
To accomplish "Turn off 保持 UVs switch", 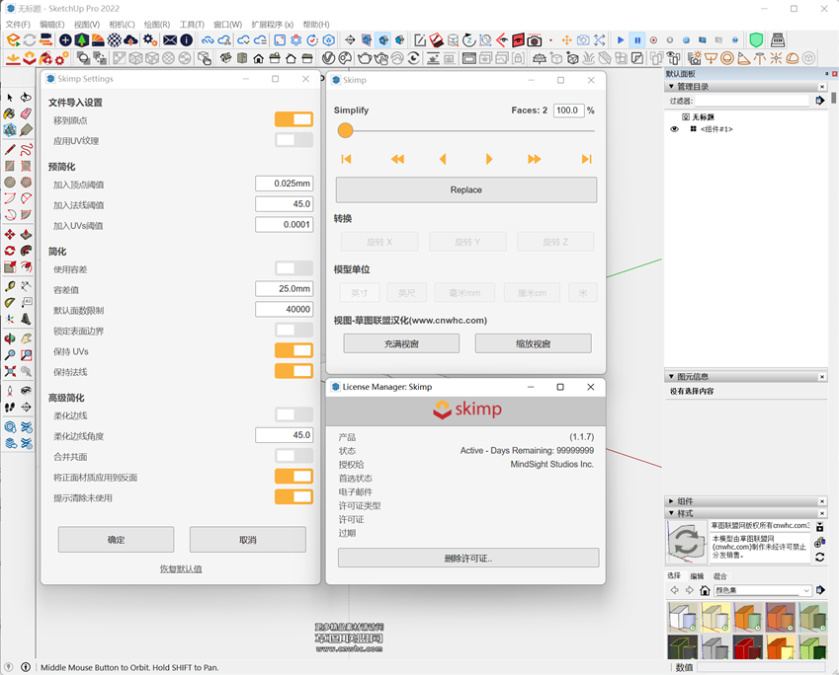I will point(294,351).
